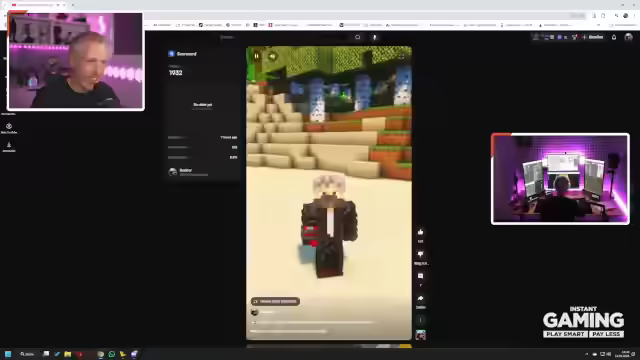The width and height of the screenshot is (640, 360).
Task: Click the description panel header icon
Action: coord(171,53)
